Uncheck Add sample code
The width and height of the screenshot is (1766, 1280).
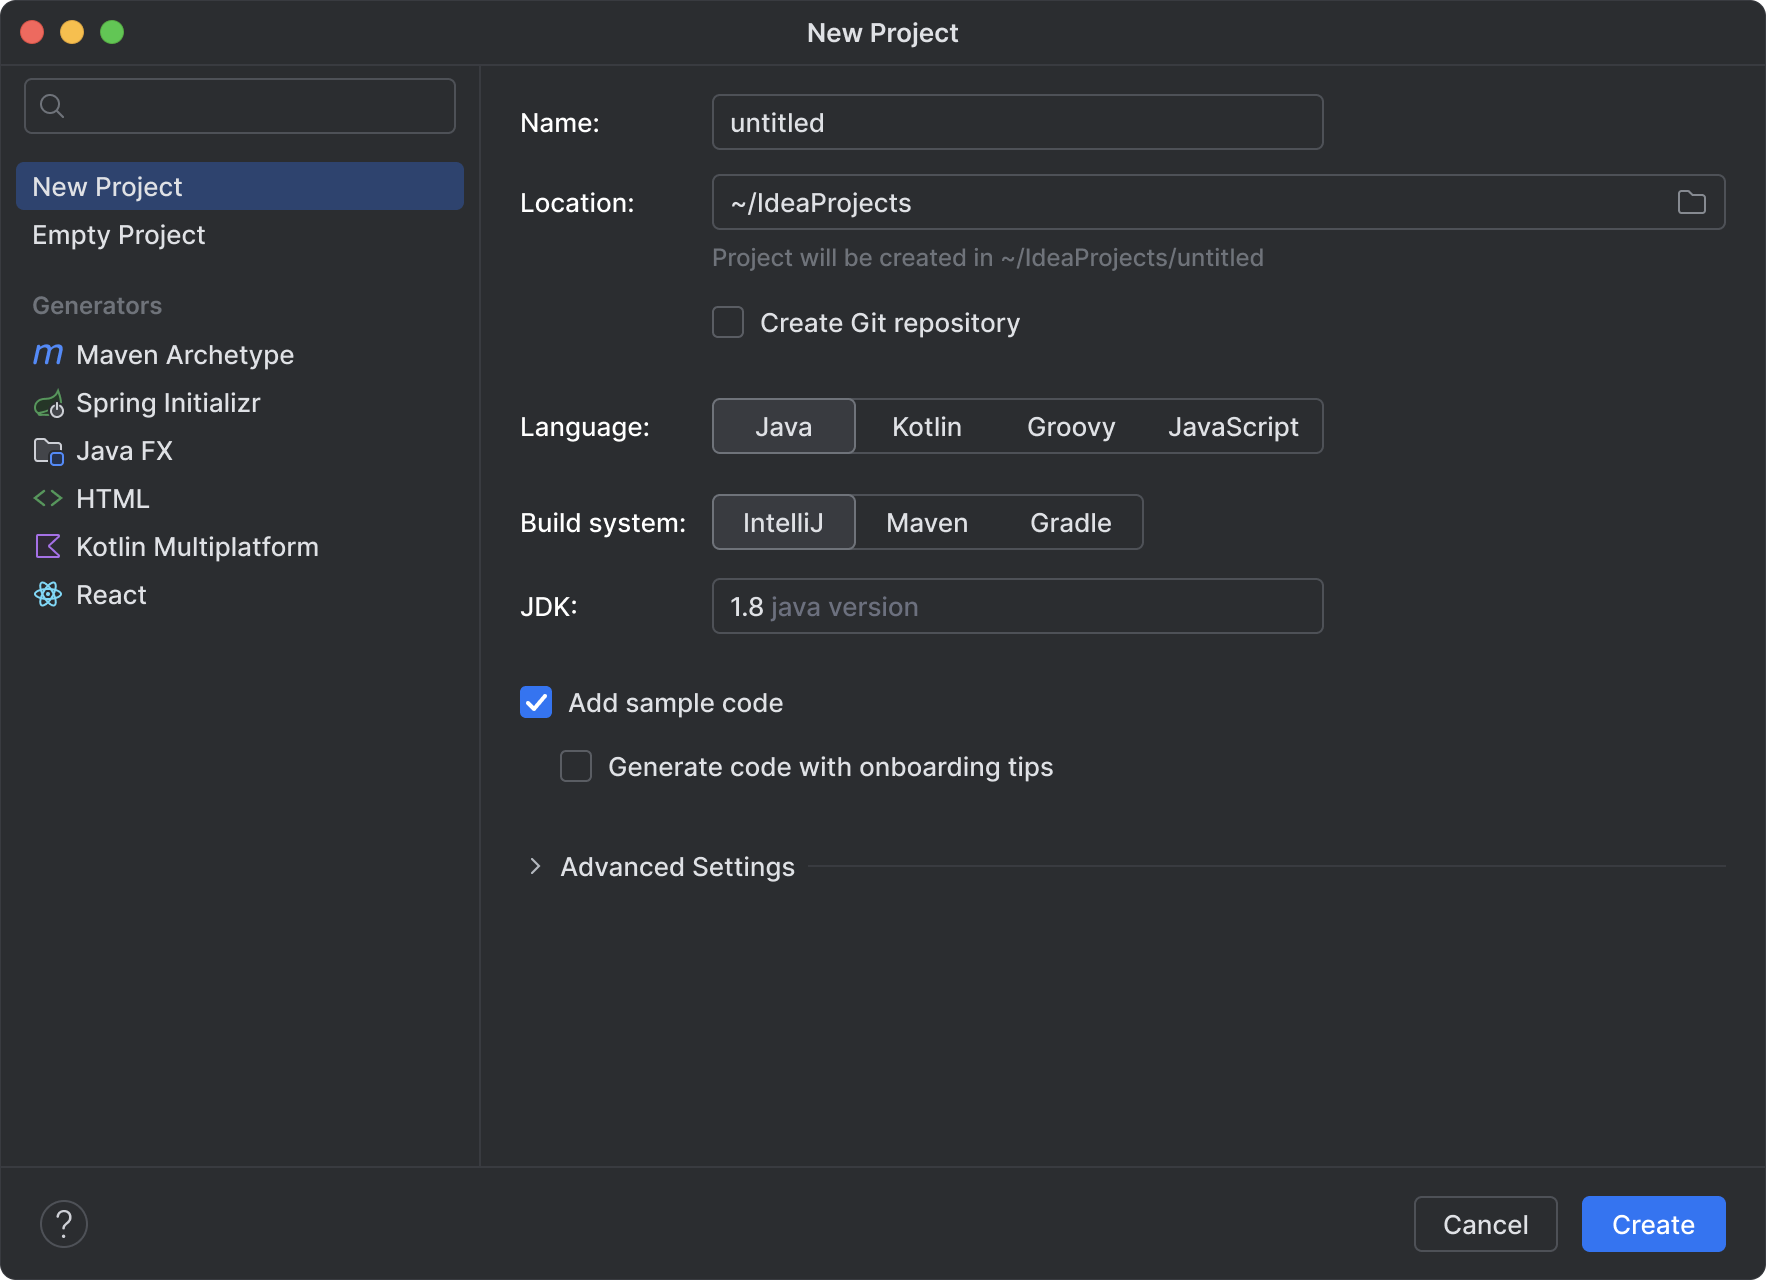tap(536, 702)
